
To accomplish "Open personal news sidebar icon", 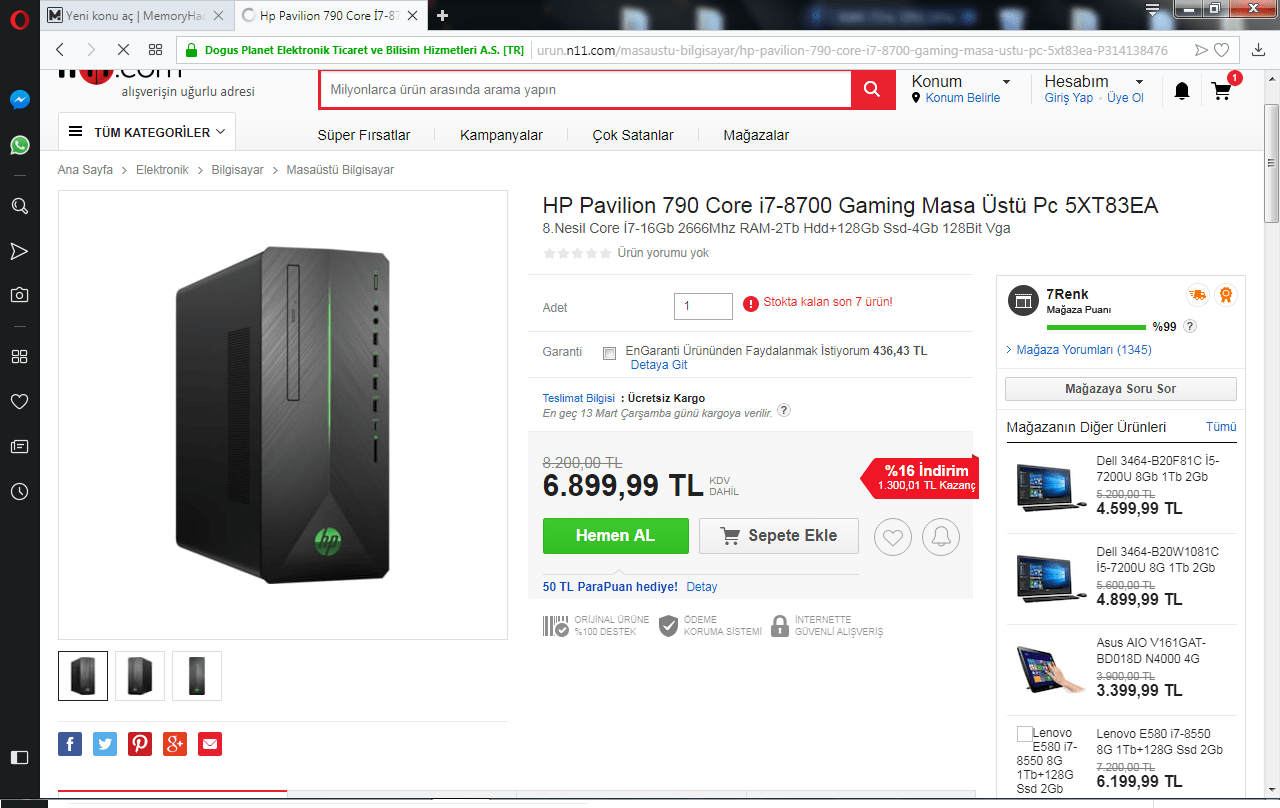I will 20,446.
